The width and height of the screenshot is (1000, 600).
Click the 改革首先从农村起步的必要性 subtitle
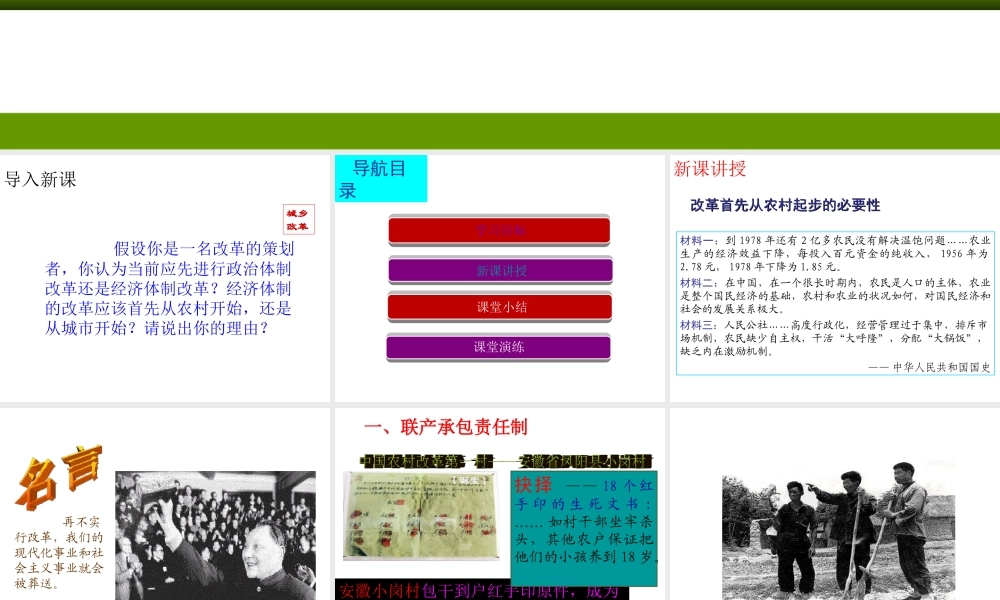pyautogui.click(x=785, y=205)
